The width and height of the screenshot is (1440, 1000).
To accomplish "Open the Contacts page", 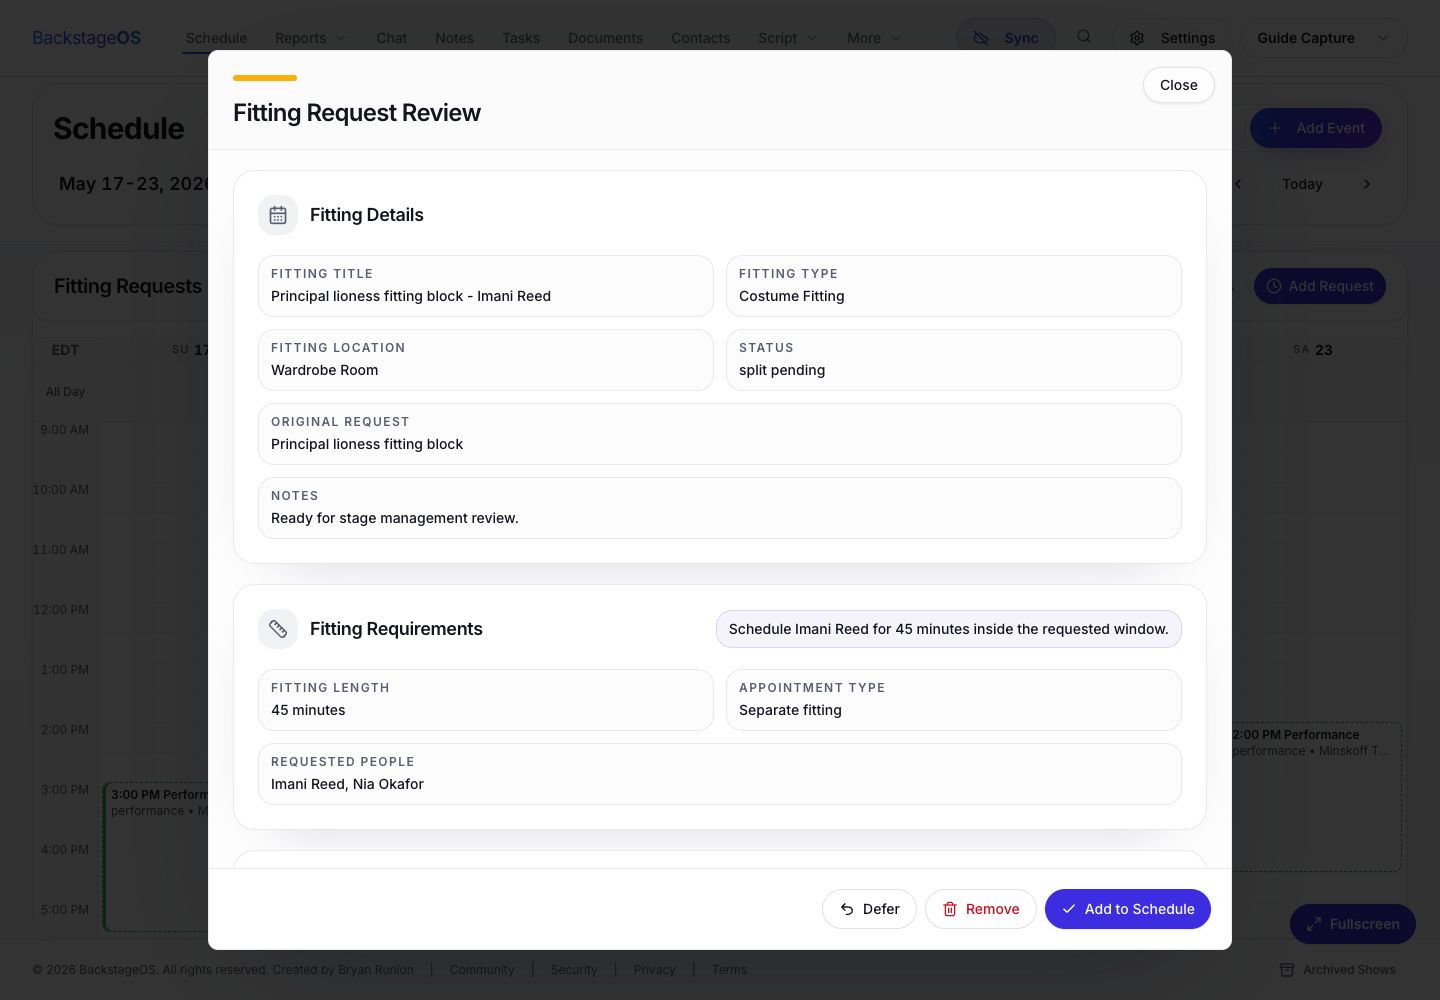I will (700, 38).
